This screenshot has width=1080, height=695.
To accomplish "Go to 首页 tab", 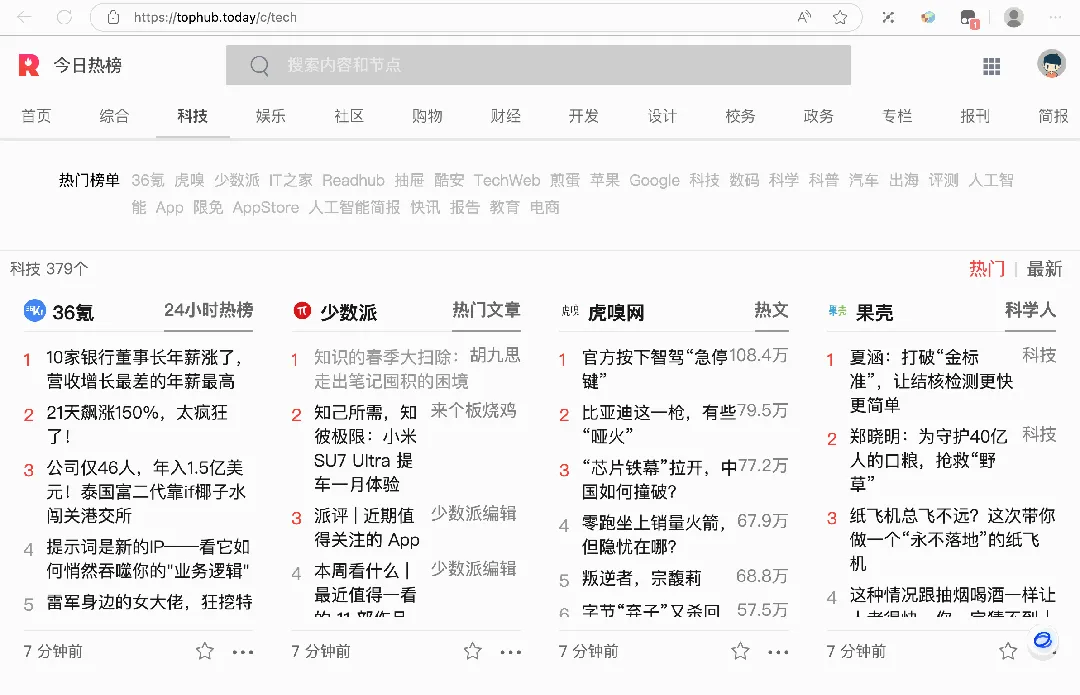I will pos(37,116).
